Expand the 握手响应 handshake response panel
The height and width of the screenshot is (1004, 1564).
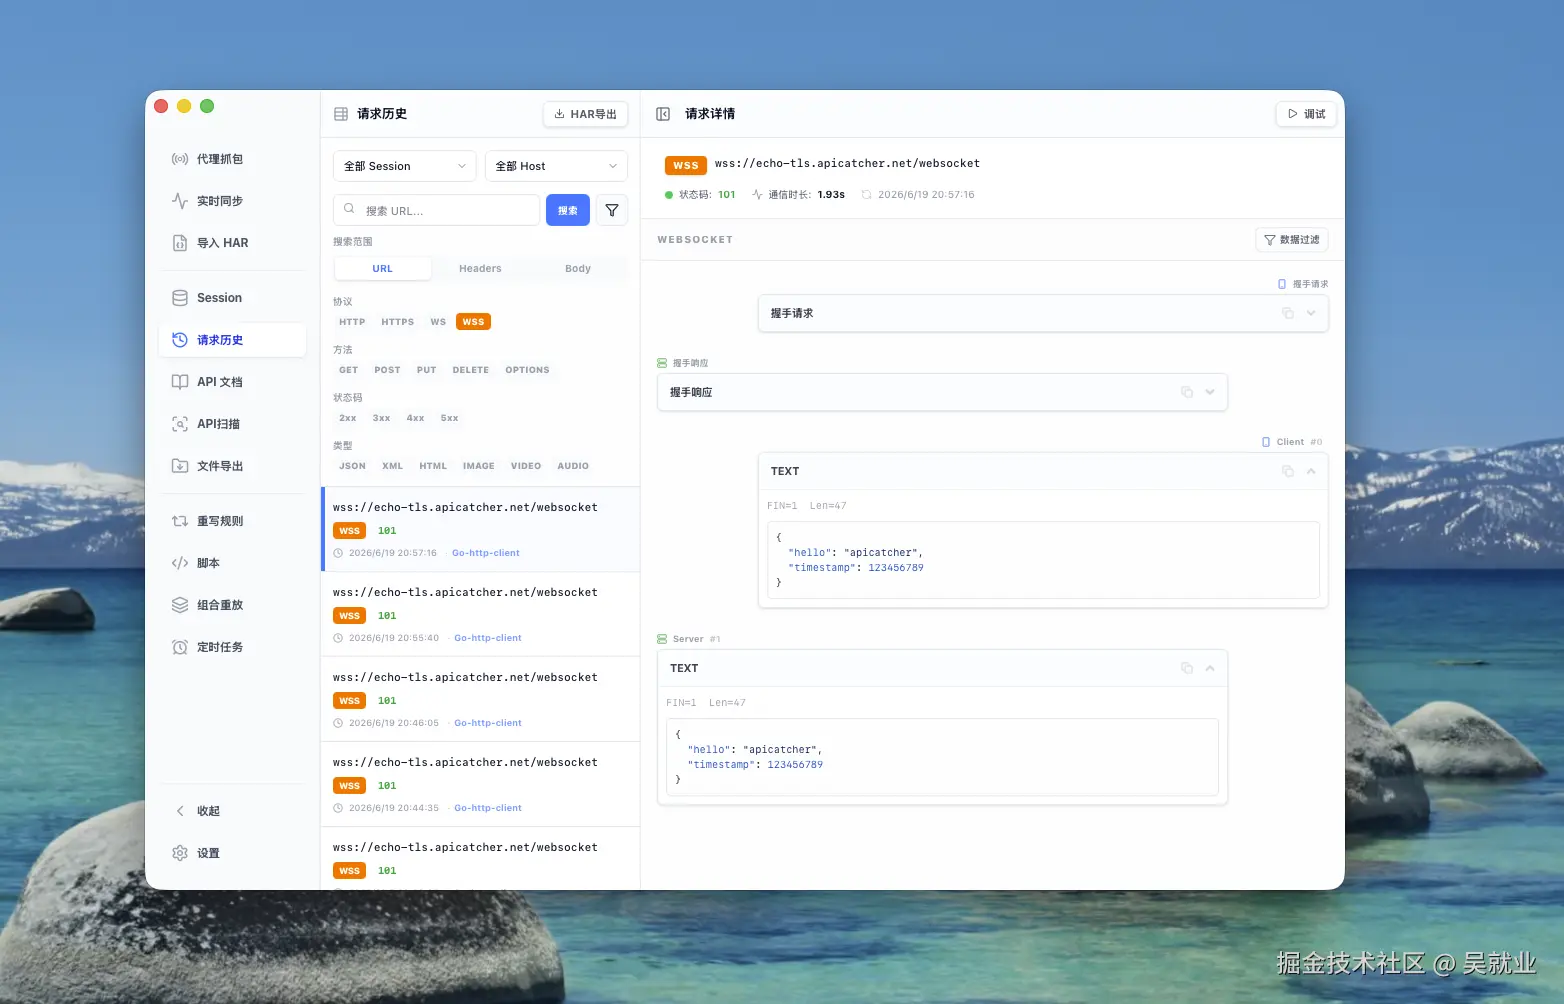coord(1210,392)
